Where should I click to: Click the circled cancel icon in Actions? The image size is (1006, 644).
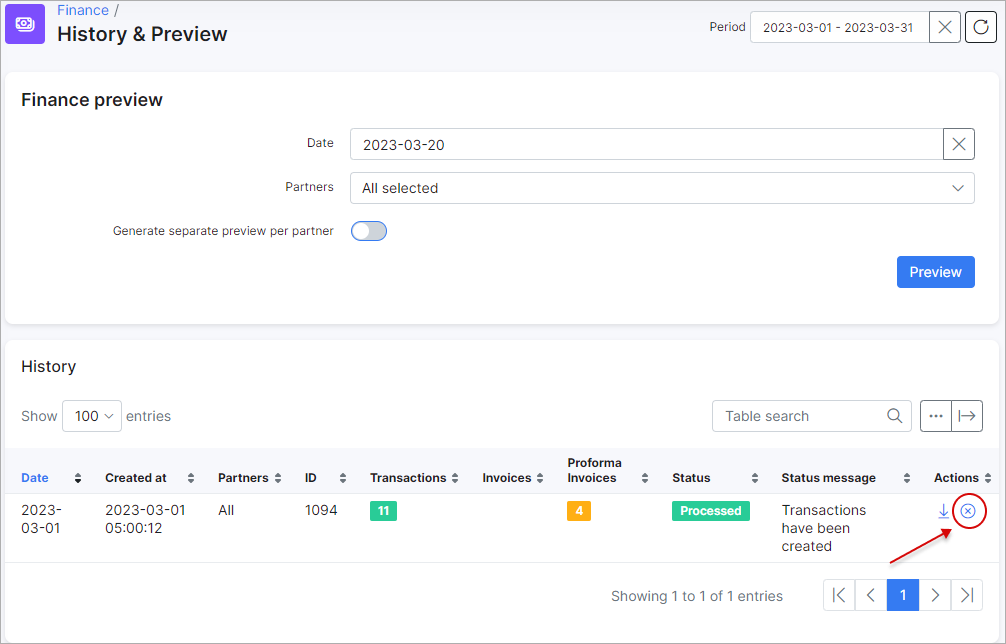pos(968,511)
